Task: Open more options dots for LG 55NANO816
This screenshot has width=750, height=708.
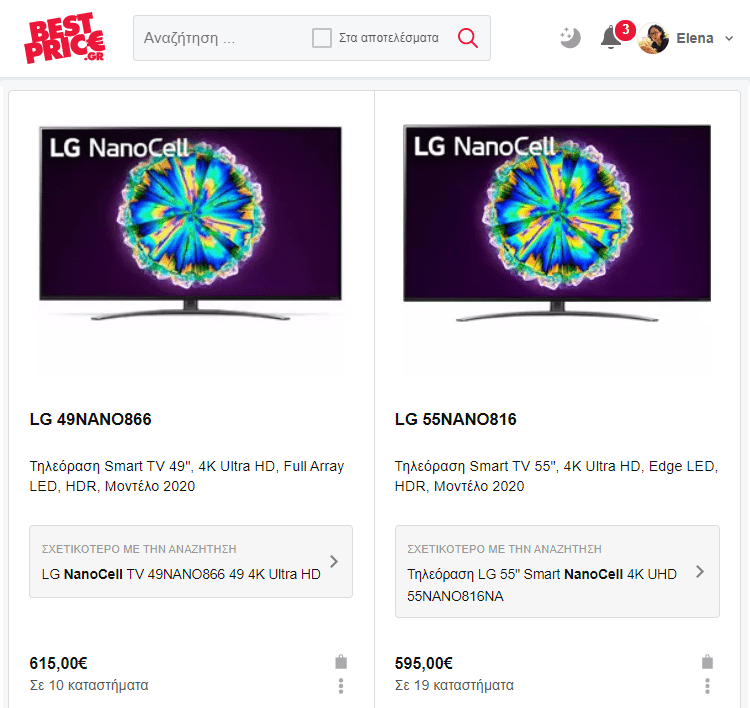Action: 707,686
